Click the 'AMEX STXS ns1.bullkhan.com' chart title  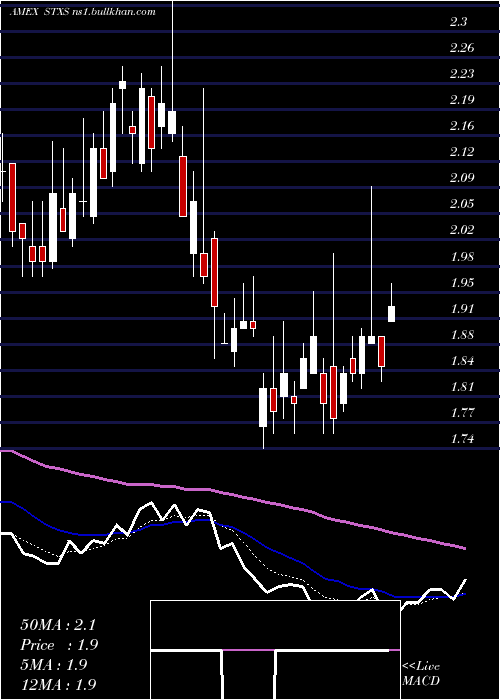coord(82,12)
